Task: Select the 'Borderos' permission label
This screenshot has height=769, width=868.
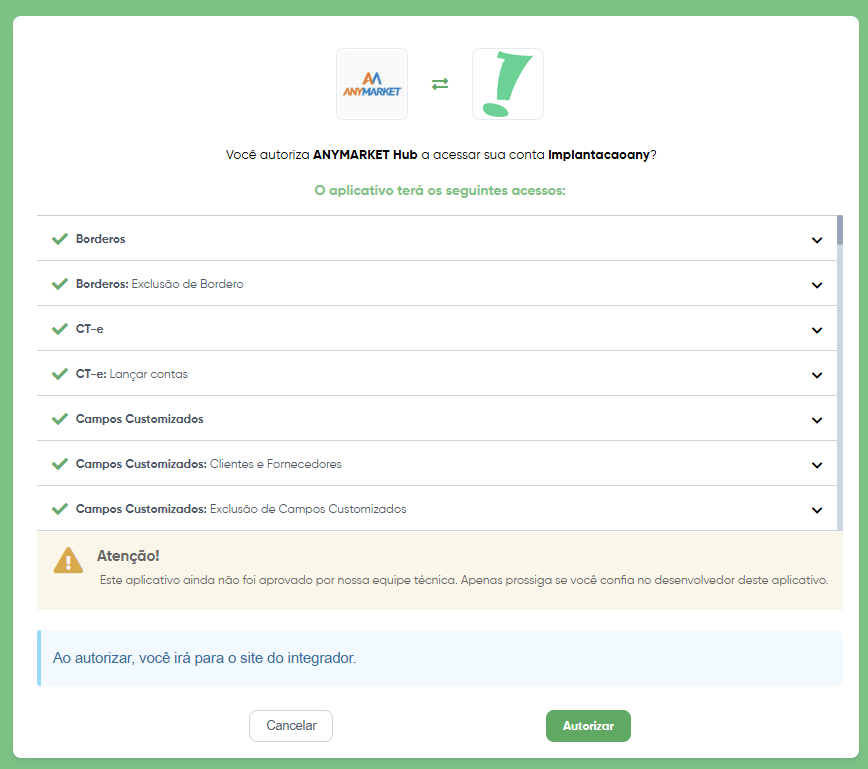Action: (100, 239)
